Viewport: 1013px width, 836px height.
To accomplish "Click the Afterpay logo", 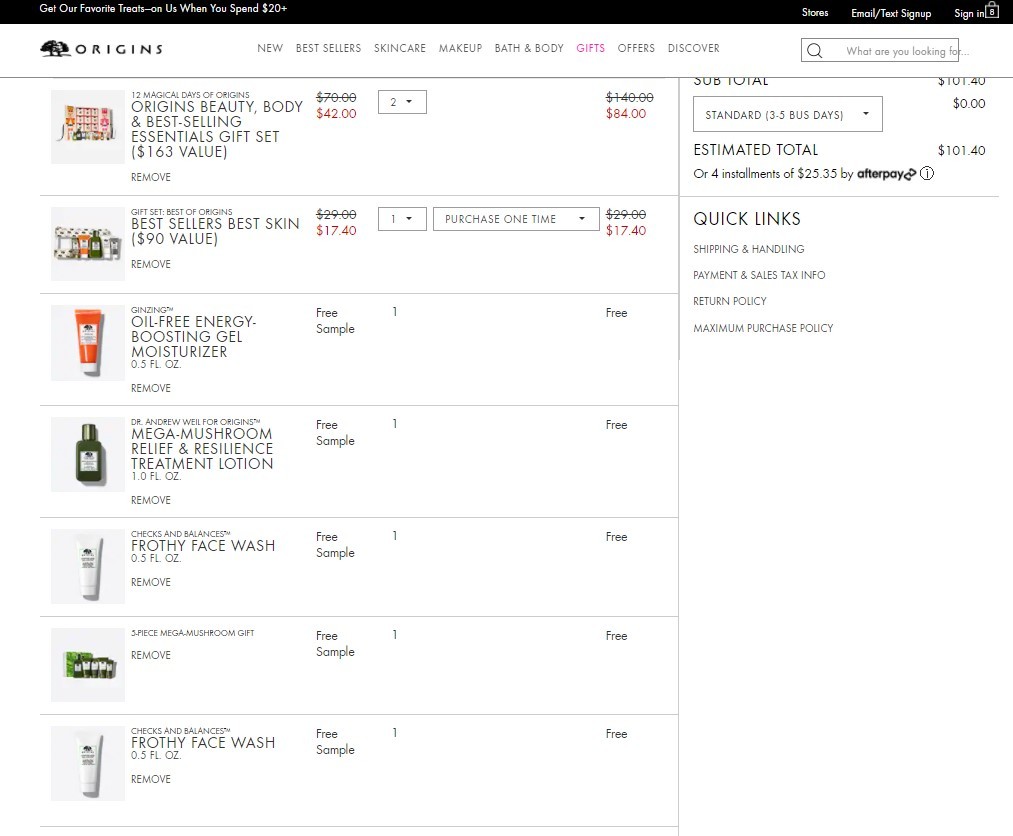I will (x=886, y=174).
